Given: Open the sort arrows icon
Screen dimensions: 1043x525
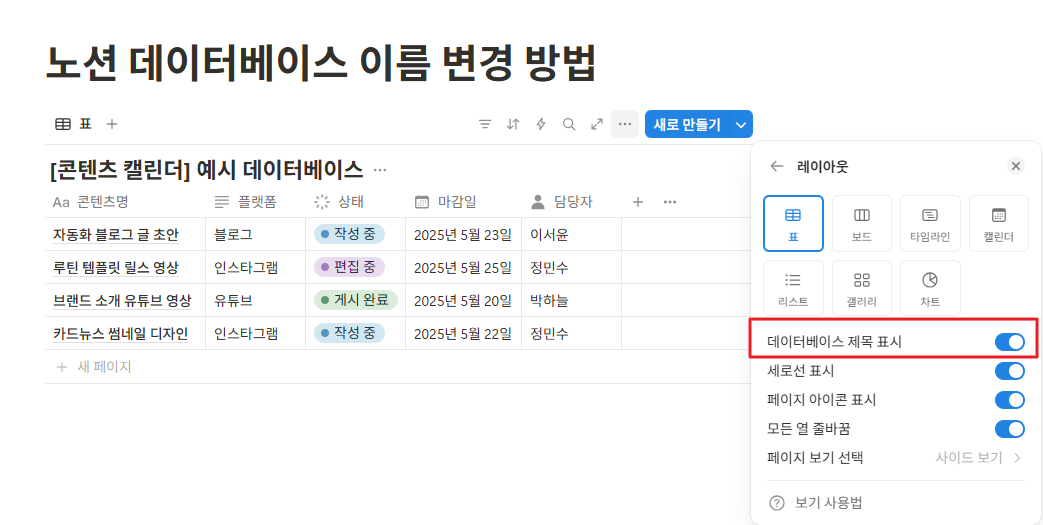Looking at the screenshot, I should (x=513, y=124).
